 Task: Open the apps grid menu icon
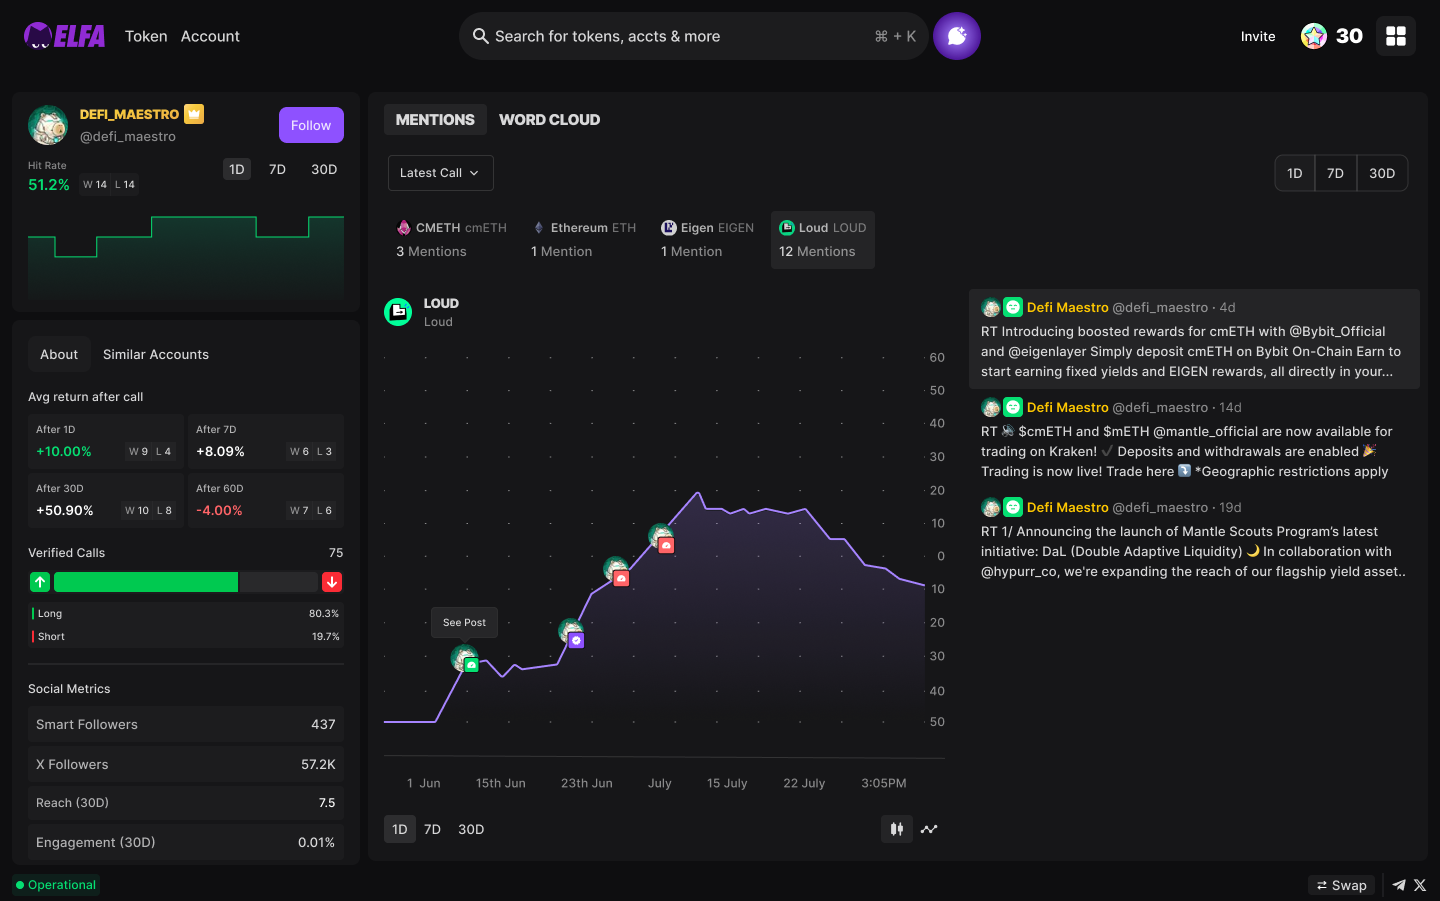[1396, 36]
